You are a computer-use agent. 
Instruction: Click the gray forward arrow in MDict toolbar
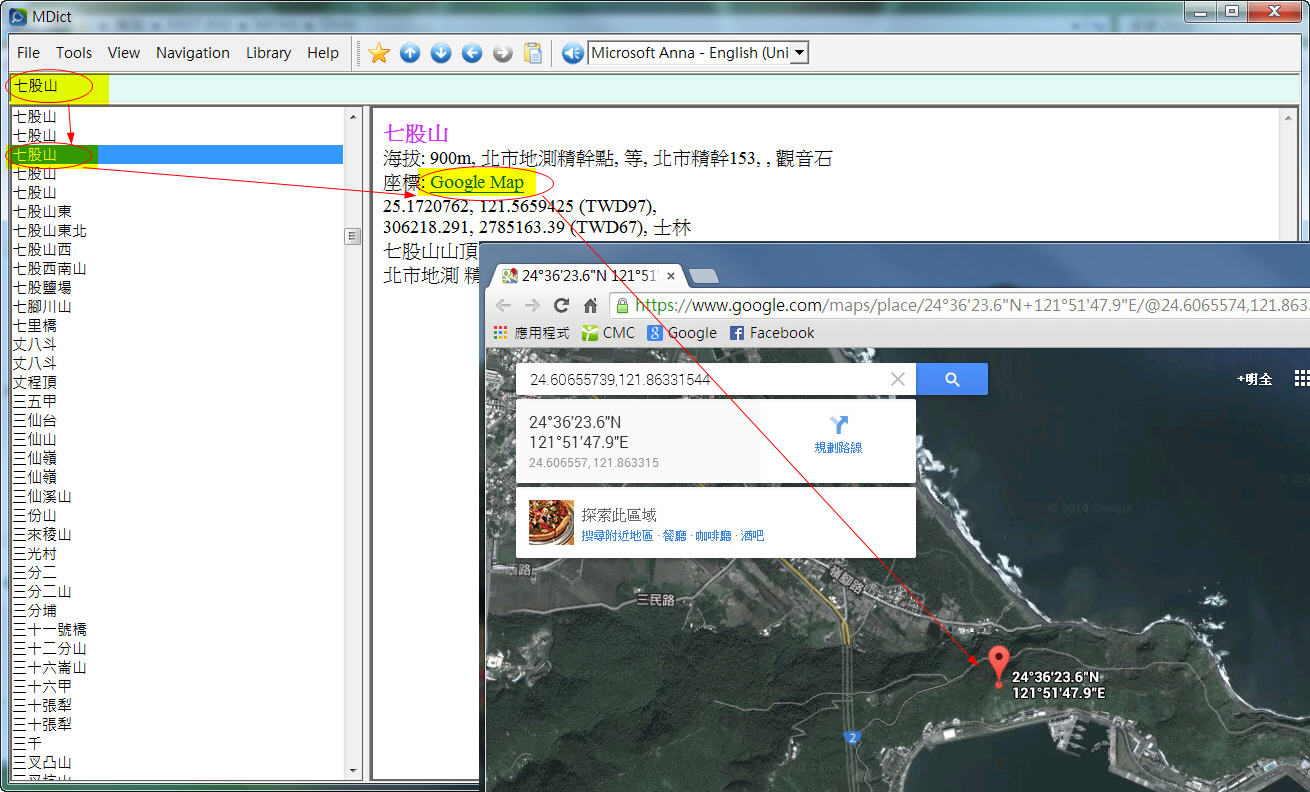[x=503, y=53]
